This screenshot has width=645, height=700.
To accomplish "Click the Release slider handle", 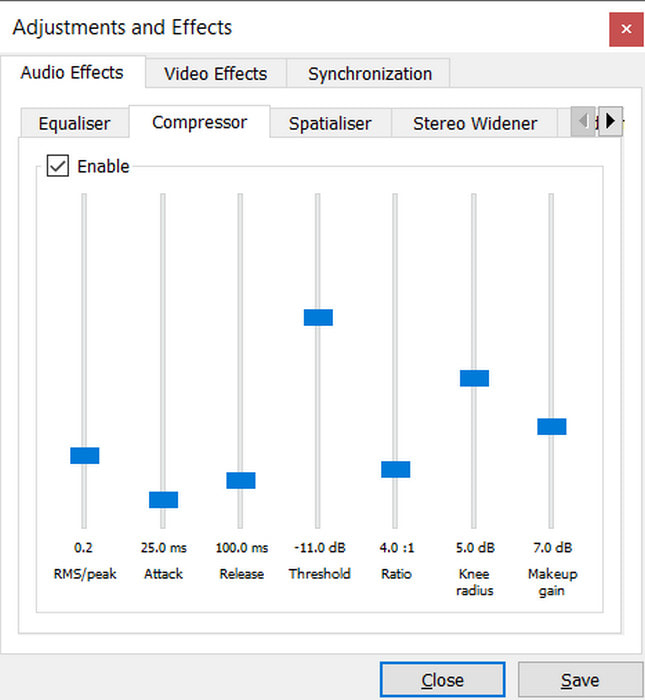I will pyautogui.click(x=241, y=480).
